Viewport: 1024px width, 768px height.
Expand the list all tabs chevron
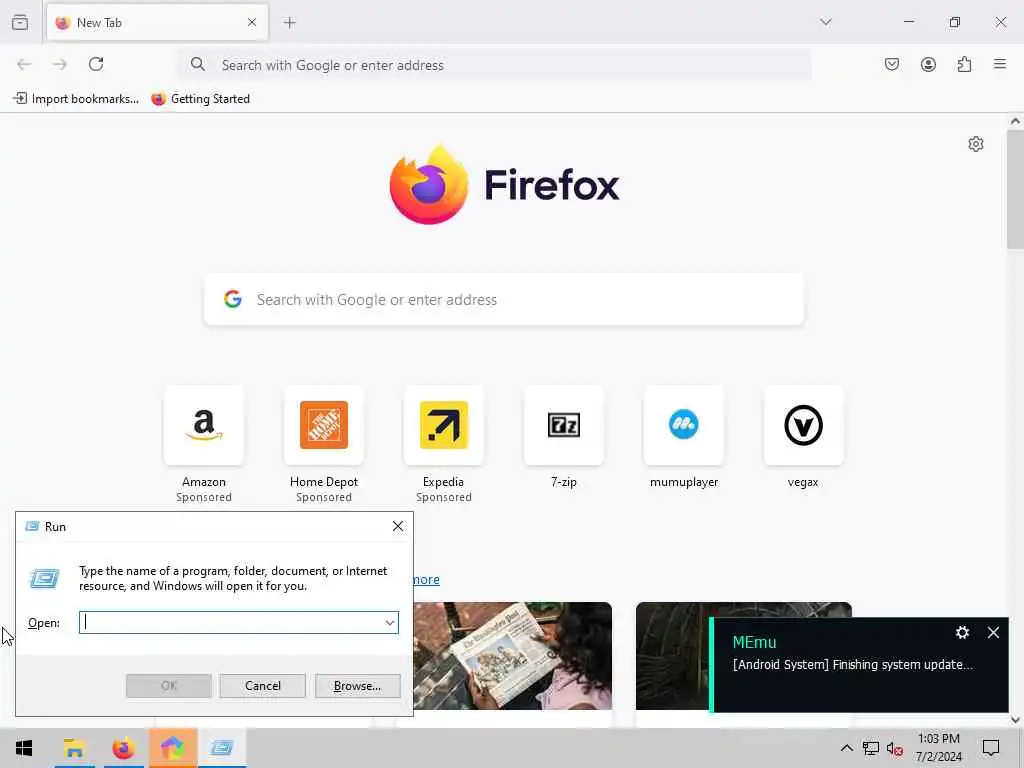(x=825, y=22)
